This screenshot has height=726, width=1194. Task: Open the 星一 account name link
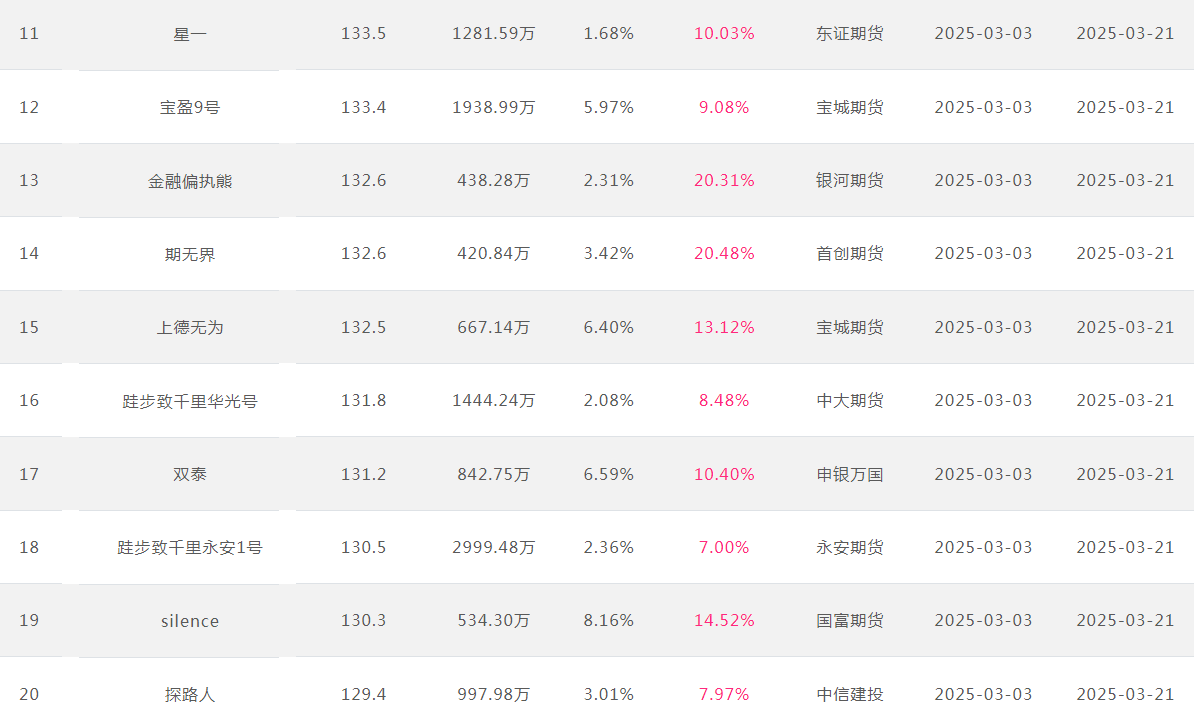[x=190, y=34]
